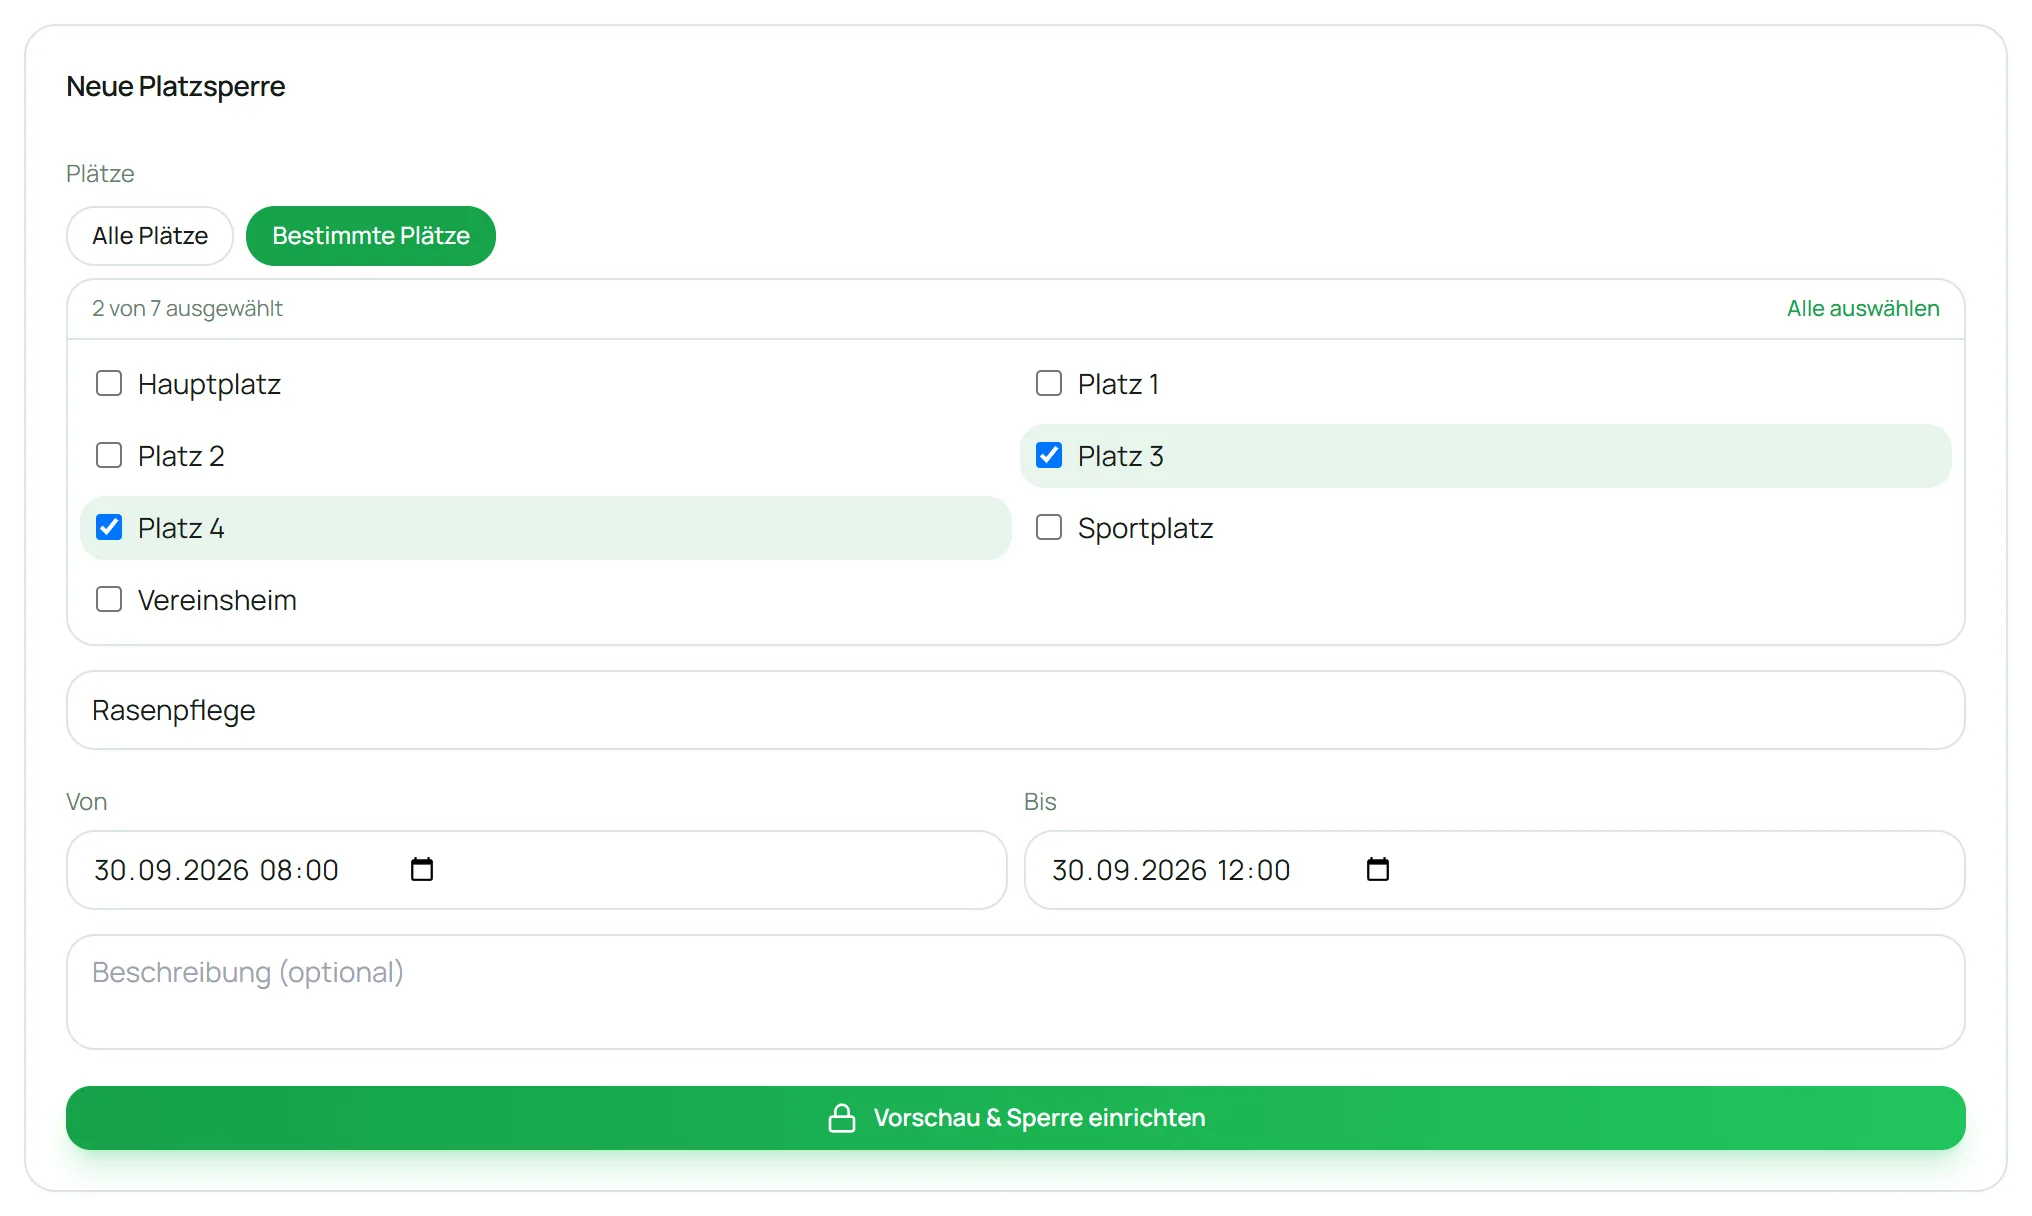Click the Alle auswählen link
2032x1216 pixels.
pos(1863,309)
